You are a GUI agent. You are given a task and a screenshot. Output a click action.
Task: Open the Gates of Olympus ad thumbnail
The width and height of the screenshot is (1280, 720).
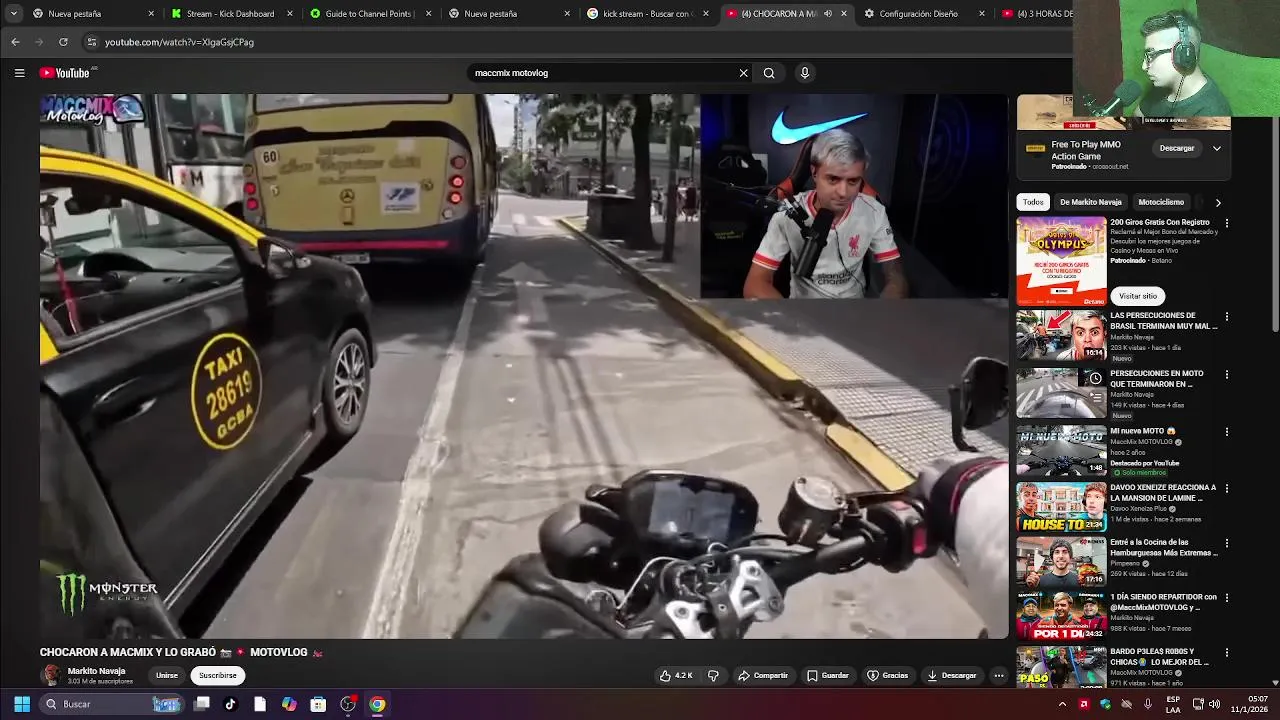(1061, 261)
